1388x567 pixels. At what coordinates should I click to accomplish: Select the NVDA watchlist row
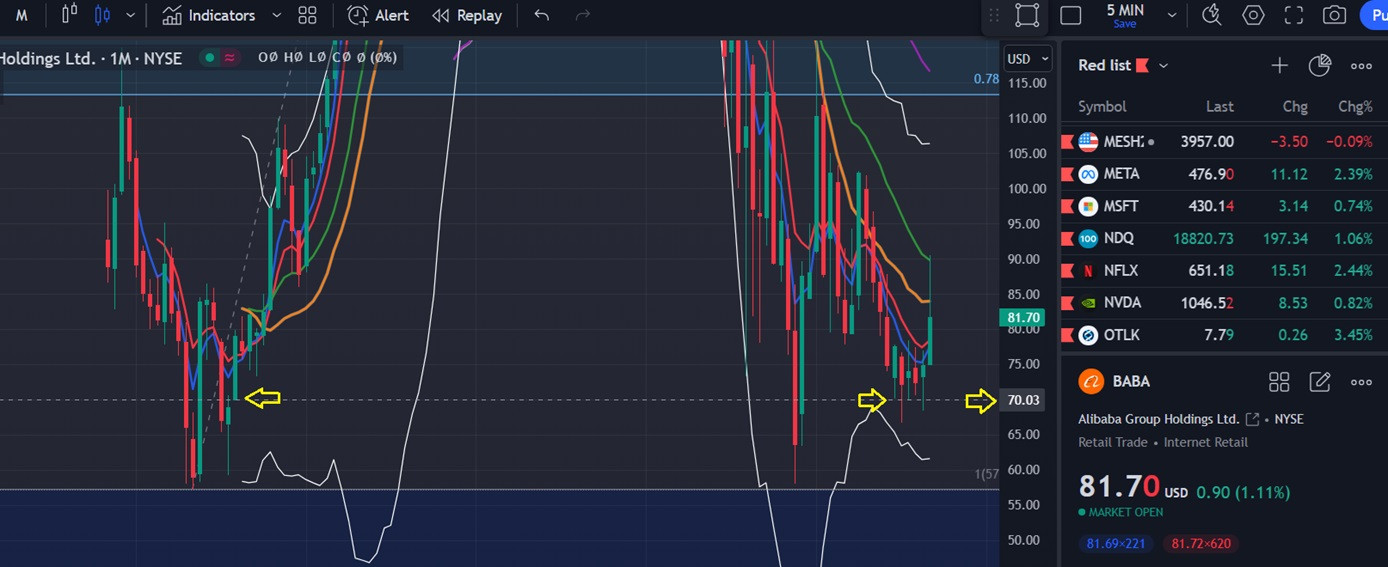(x=1224, y=302)
